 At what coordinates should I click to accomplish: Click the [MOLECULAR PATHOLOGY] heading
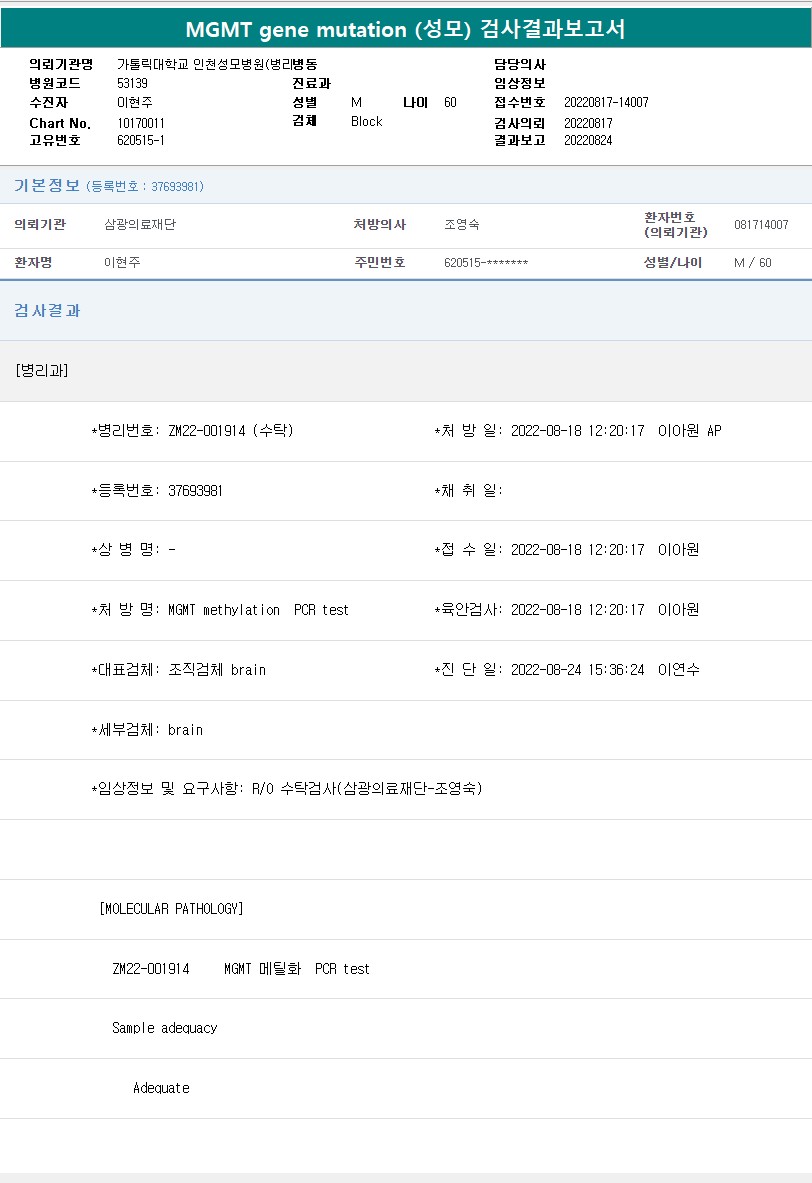[171, 909]
